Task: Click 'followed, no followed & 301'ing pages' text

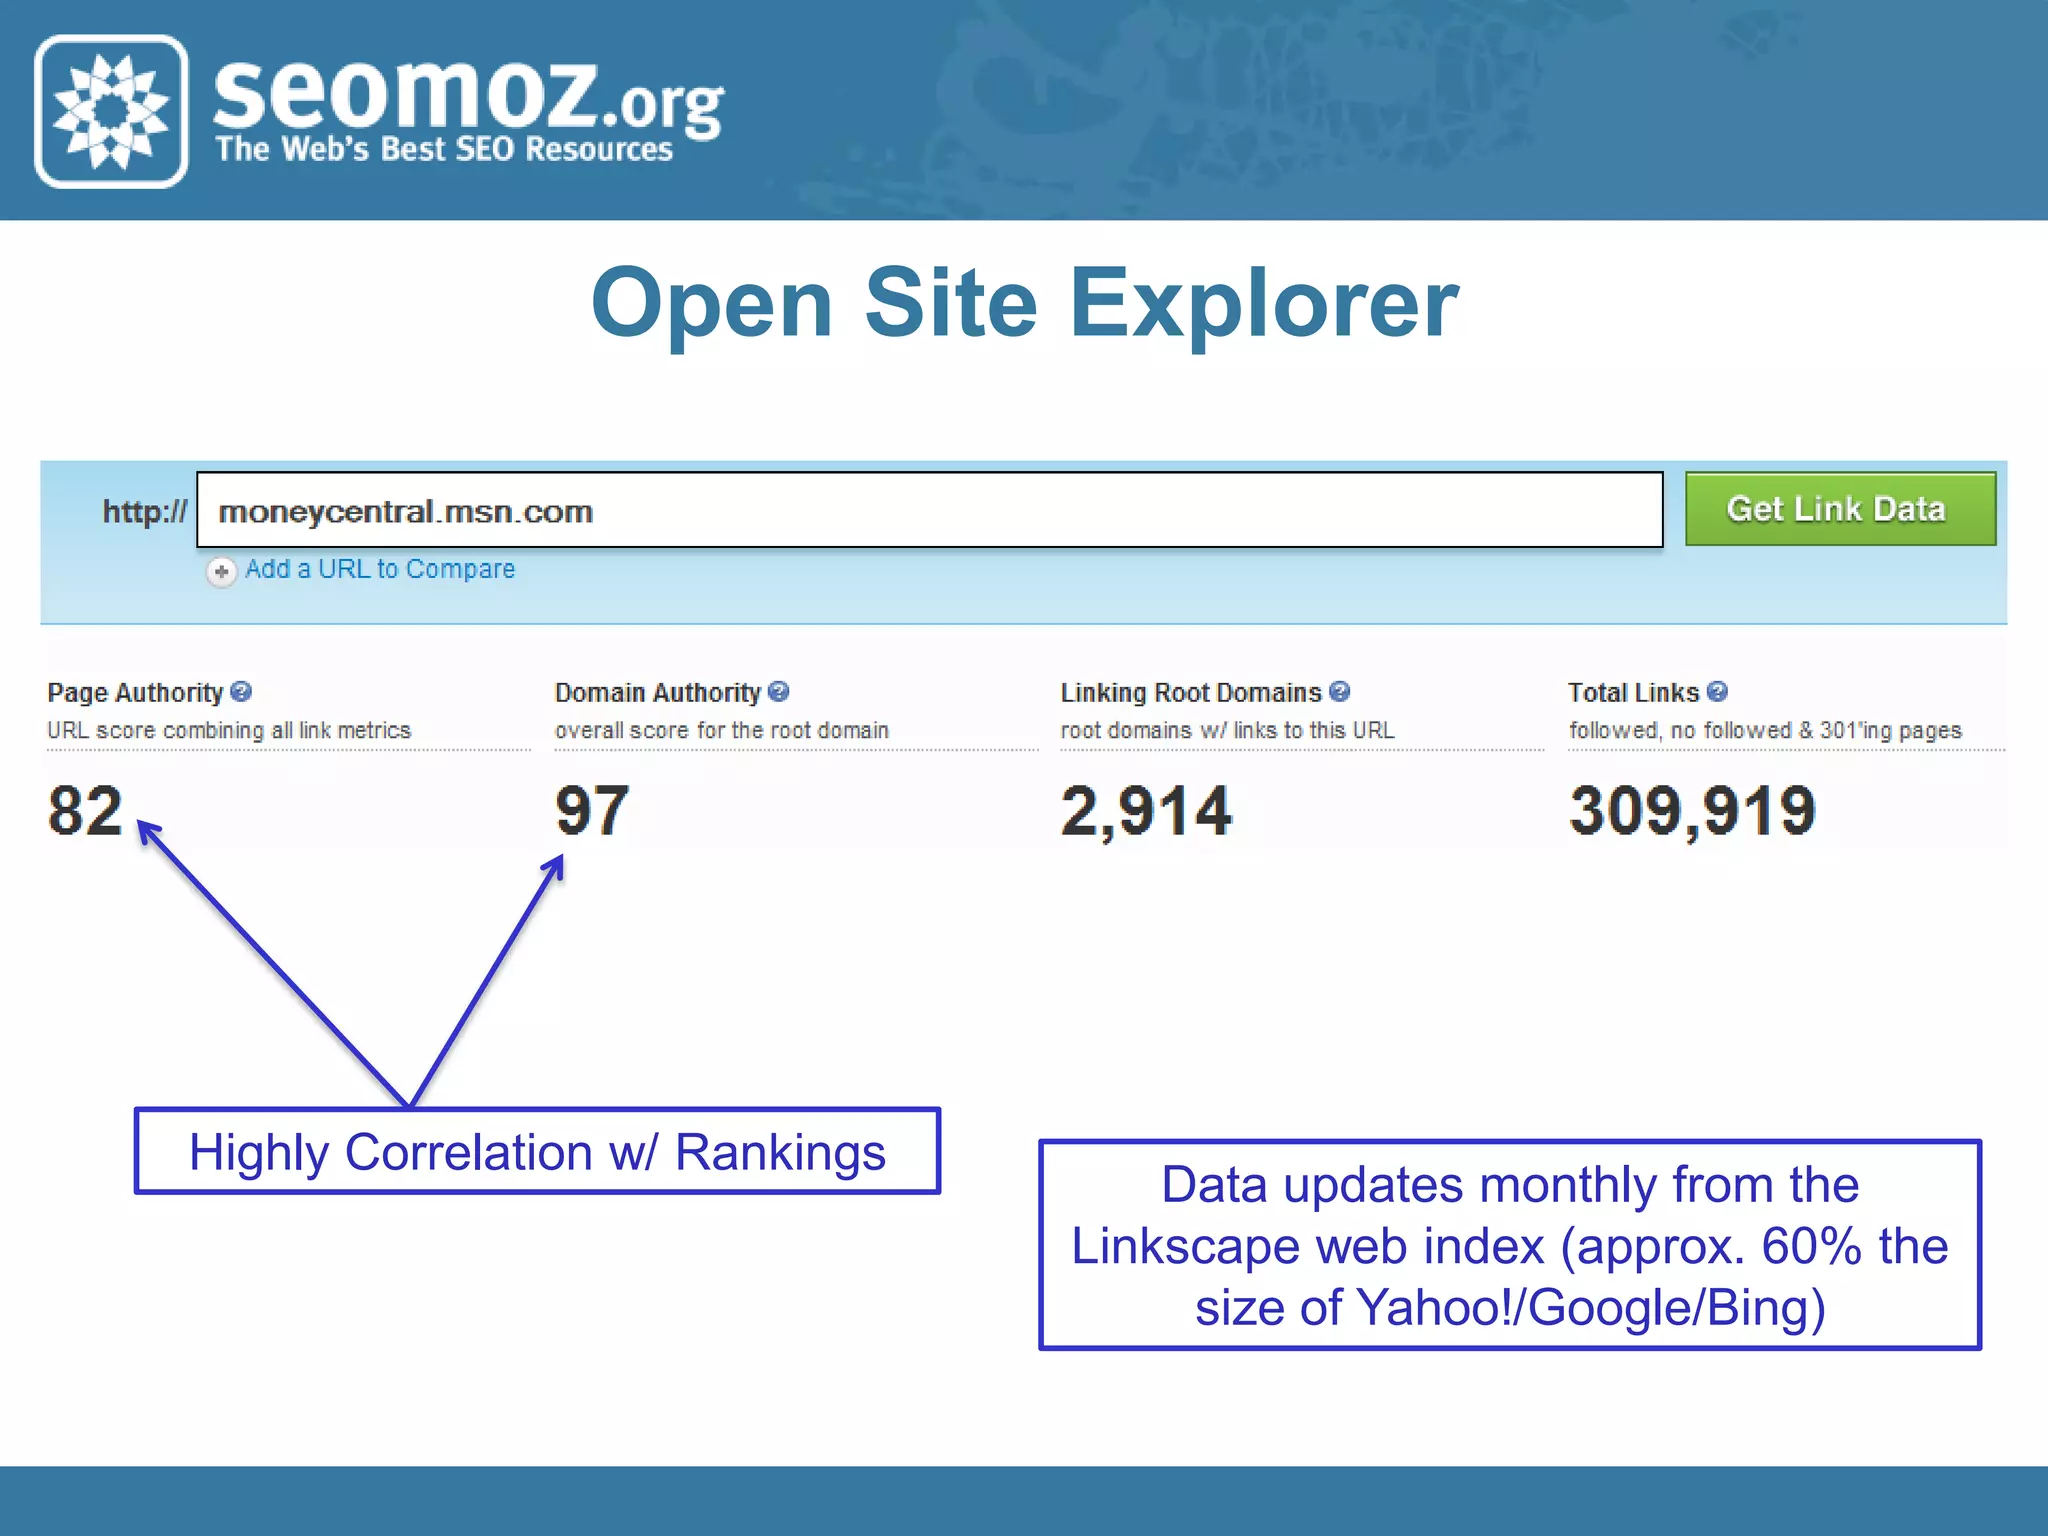Action: coord(1765,731)
